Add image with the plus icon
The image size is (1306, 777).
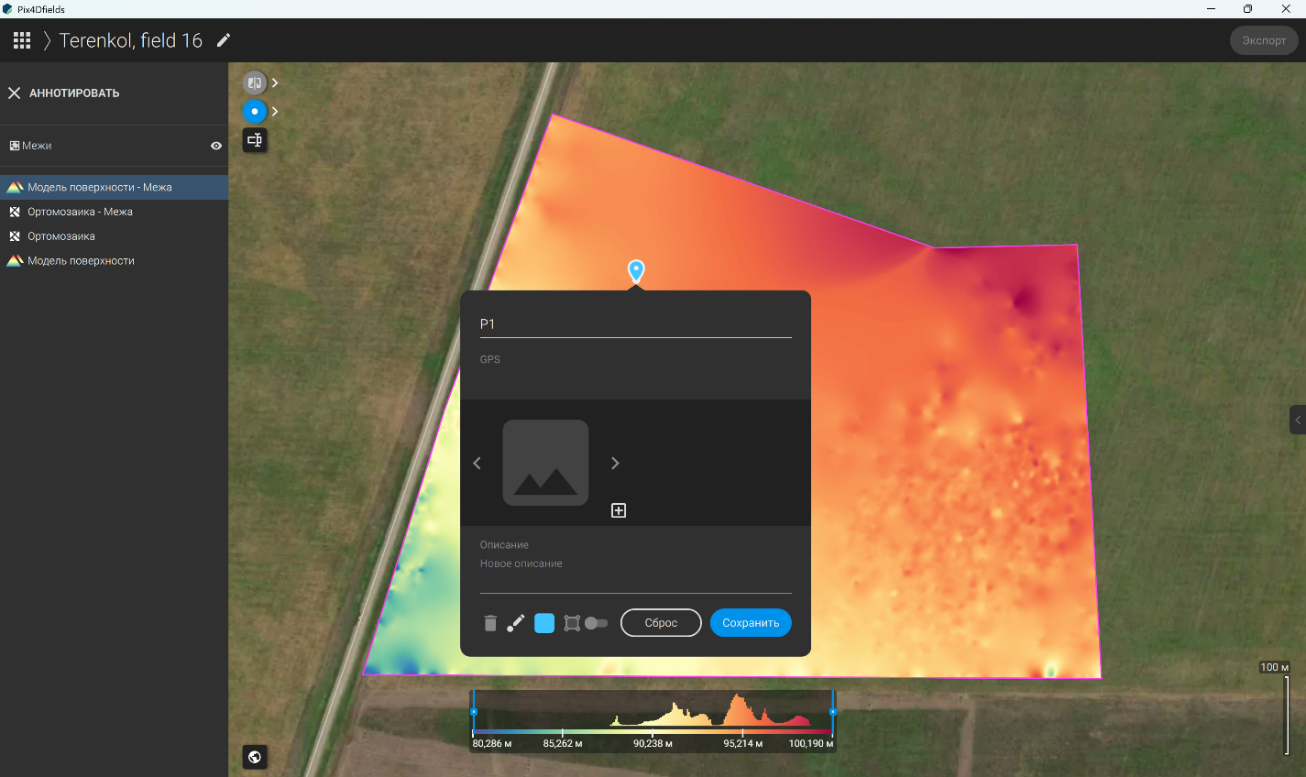coord(618,511)
